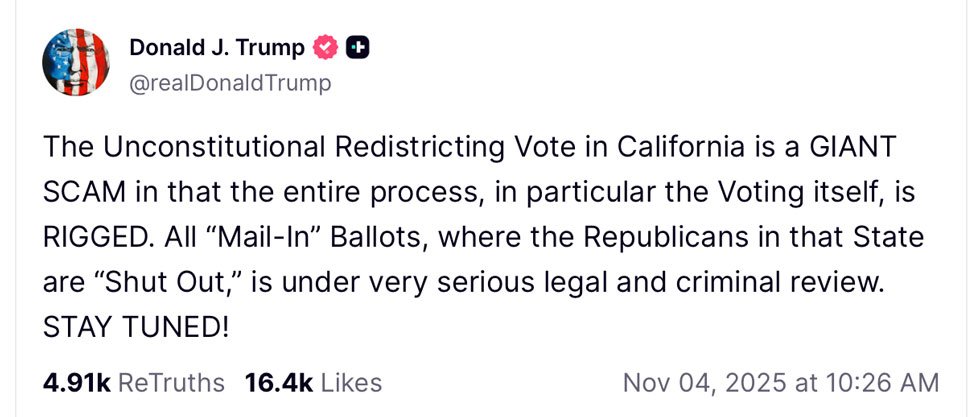This screenshot has height=417, width=980.
Task: Click the Likes label
Action: pyautogui.click(x=350, y=382)
